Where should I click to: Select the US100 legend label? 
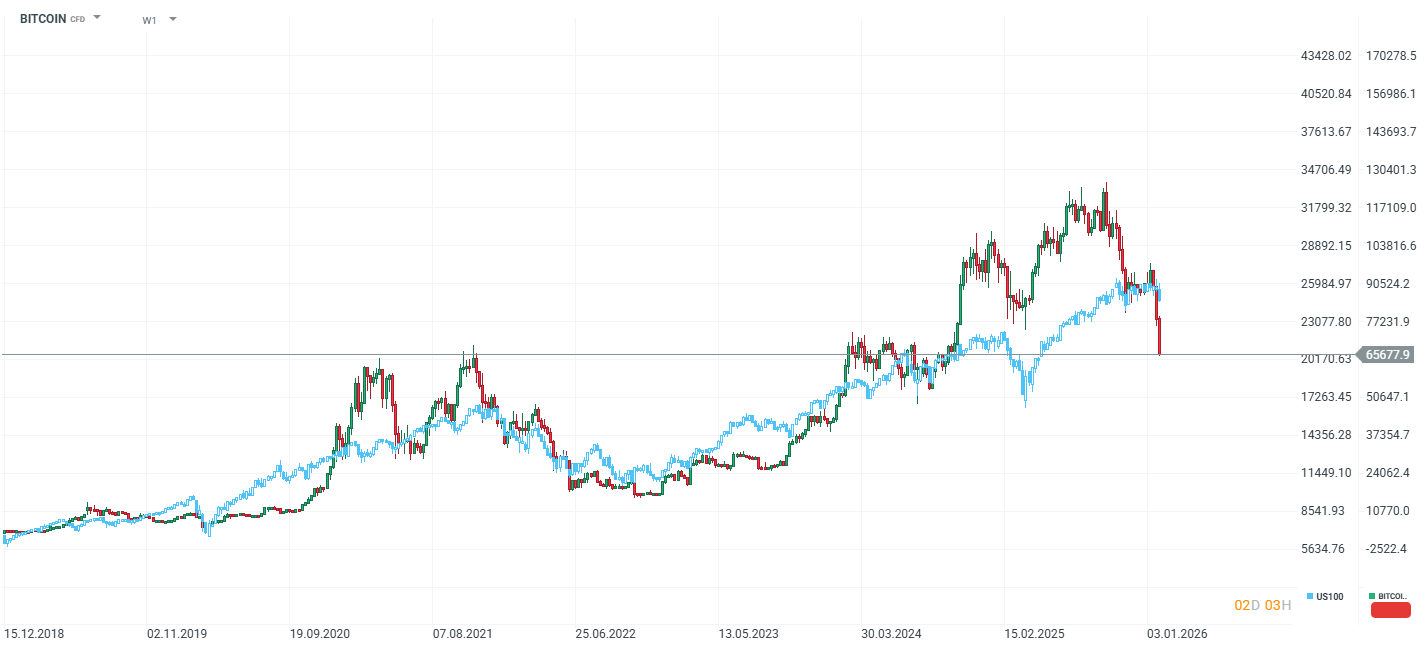(x=1332, y=595)
